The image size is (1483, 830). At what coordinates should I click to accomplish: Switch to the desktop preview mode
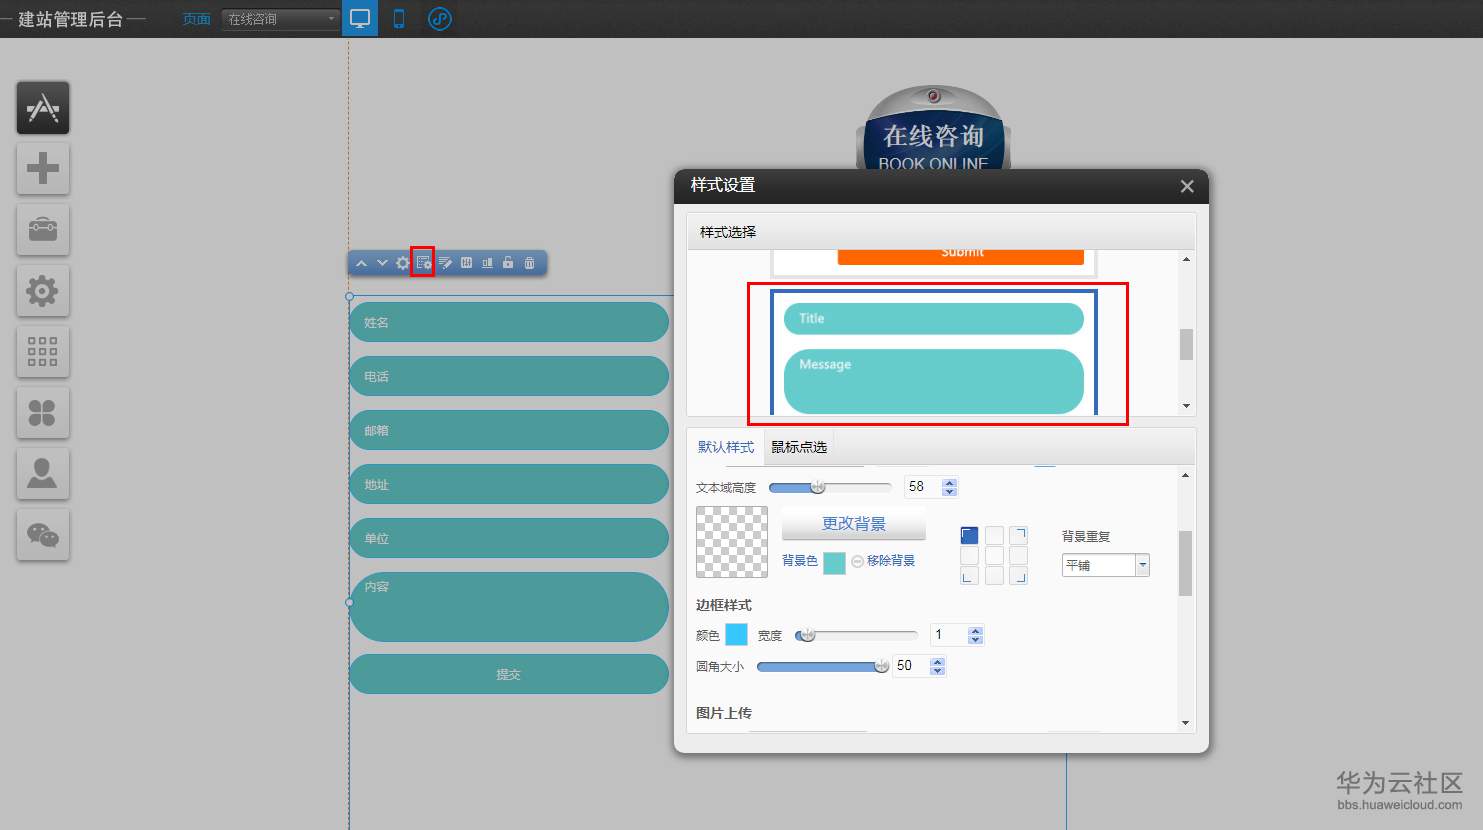360,18
